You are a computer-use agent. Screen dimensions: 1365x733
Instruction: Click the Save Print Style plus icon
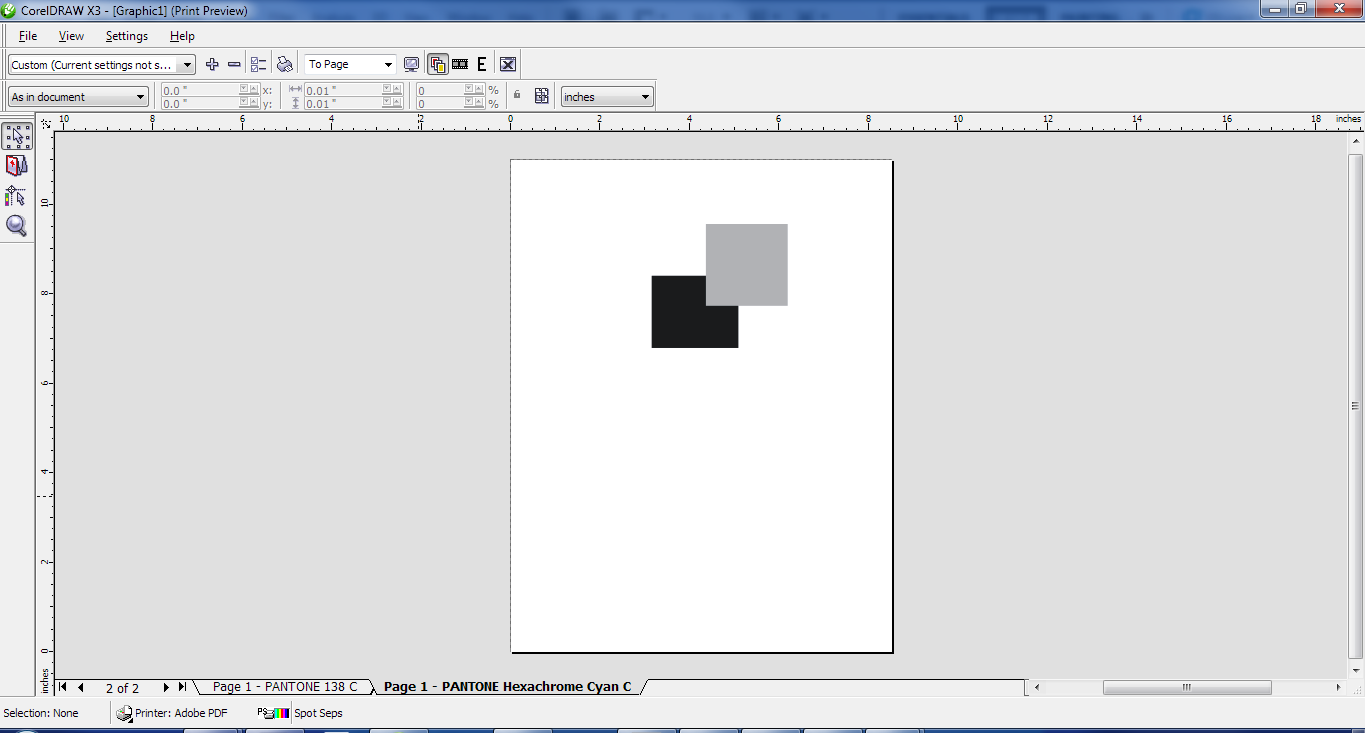click(212, 64)
